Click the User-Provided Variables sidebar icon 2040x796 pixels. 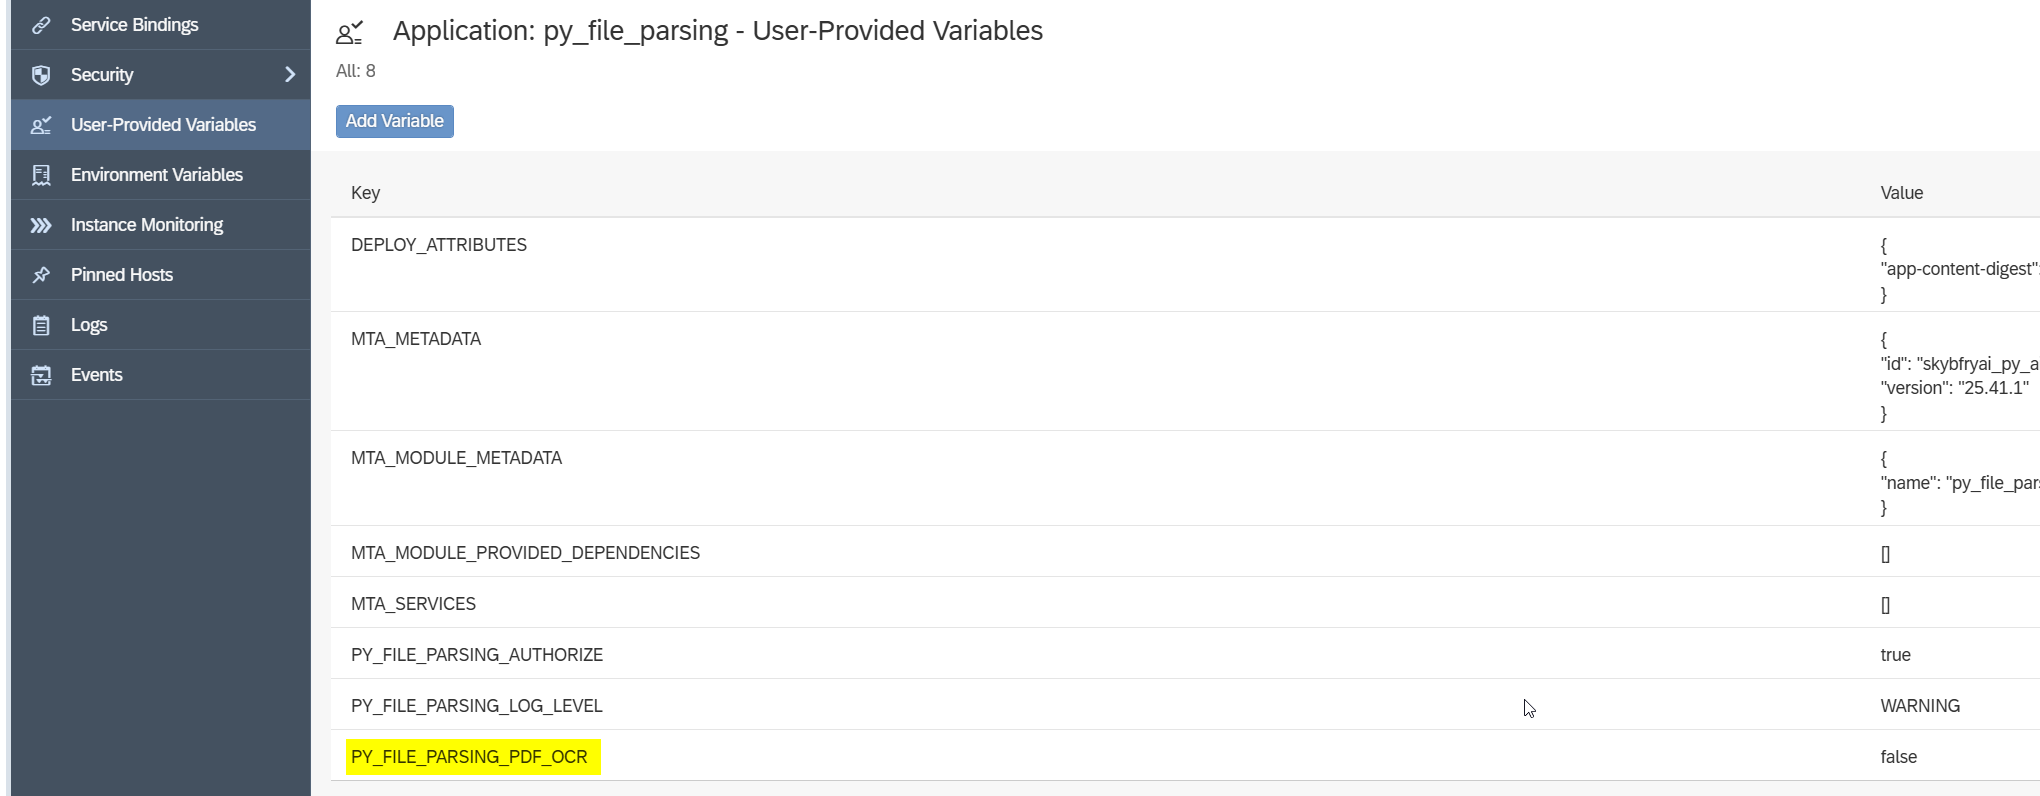coord(41,125)
